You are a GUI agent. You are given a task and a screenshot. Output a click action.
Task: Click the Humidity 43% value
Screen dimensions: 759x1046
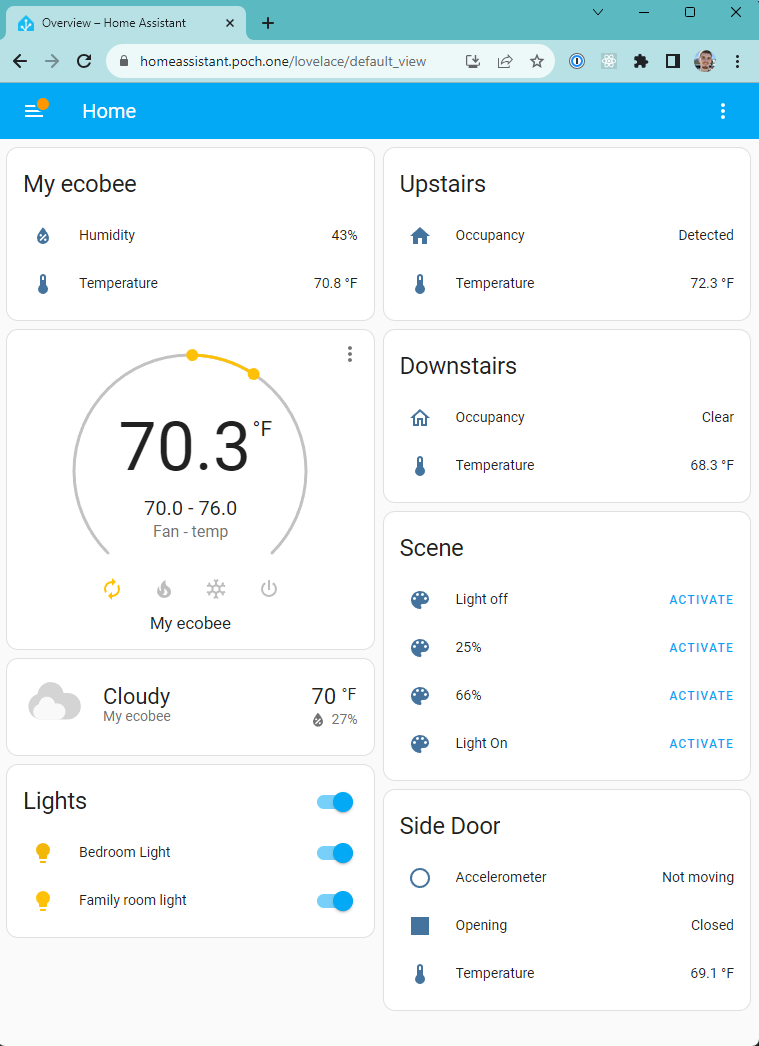click(x=345, y=235)
